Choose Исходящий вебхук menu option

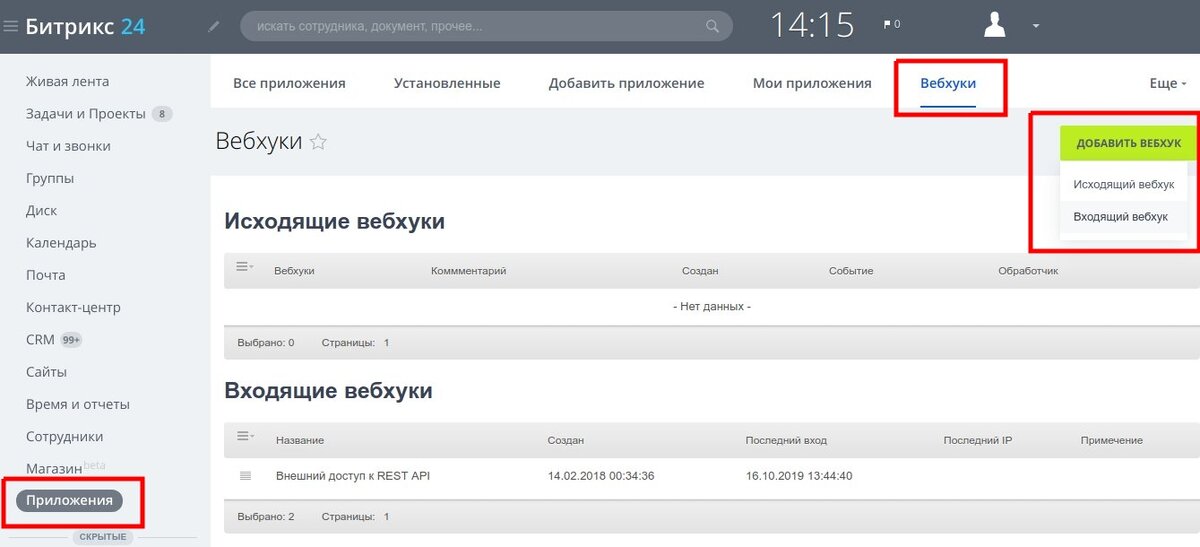point(1123,185)
